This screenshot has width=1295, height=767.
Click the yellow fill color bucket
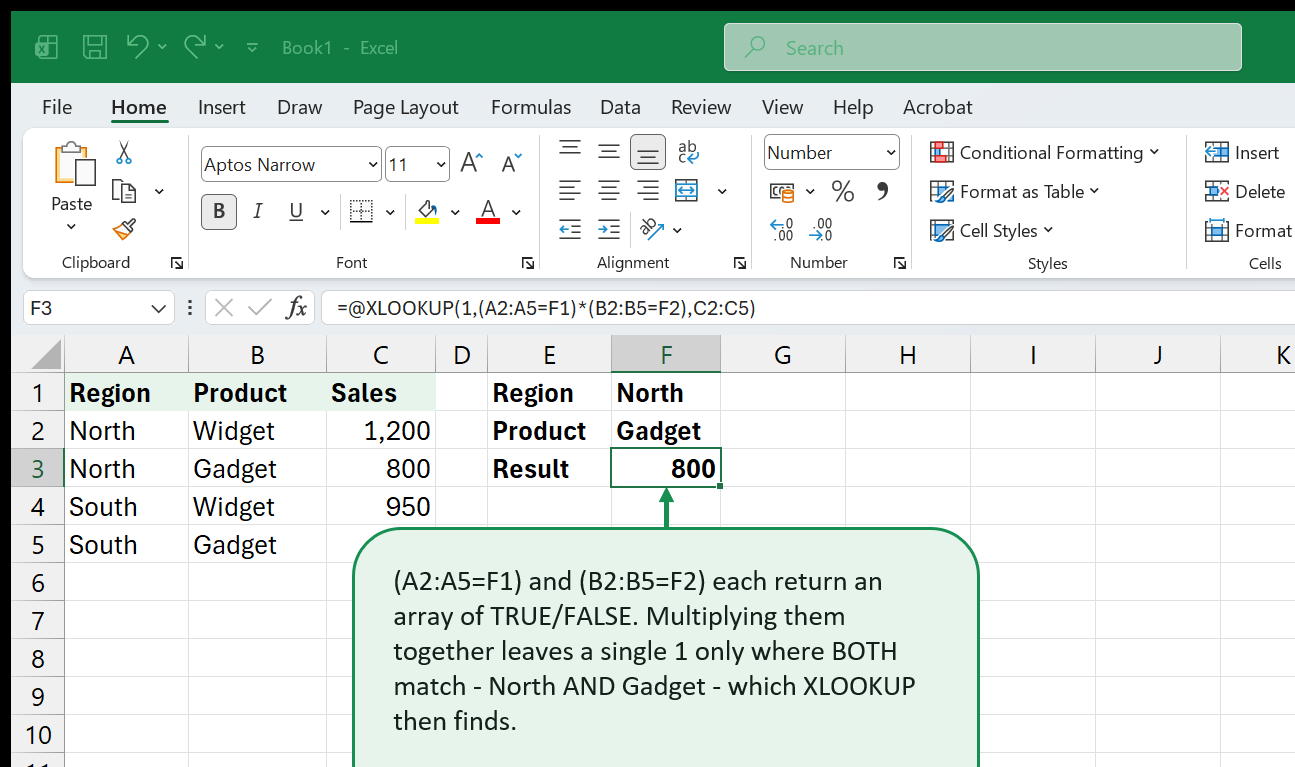pos(427,211)
